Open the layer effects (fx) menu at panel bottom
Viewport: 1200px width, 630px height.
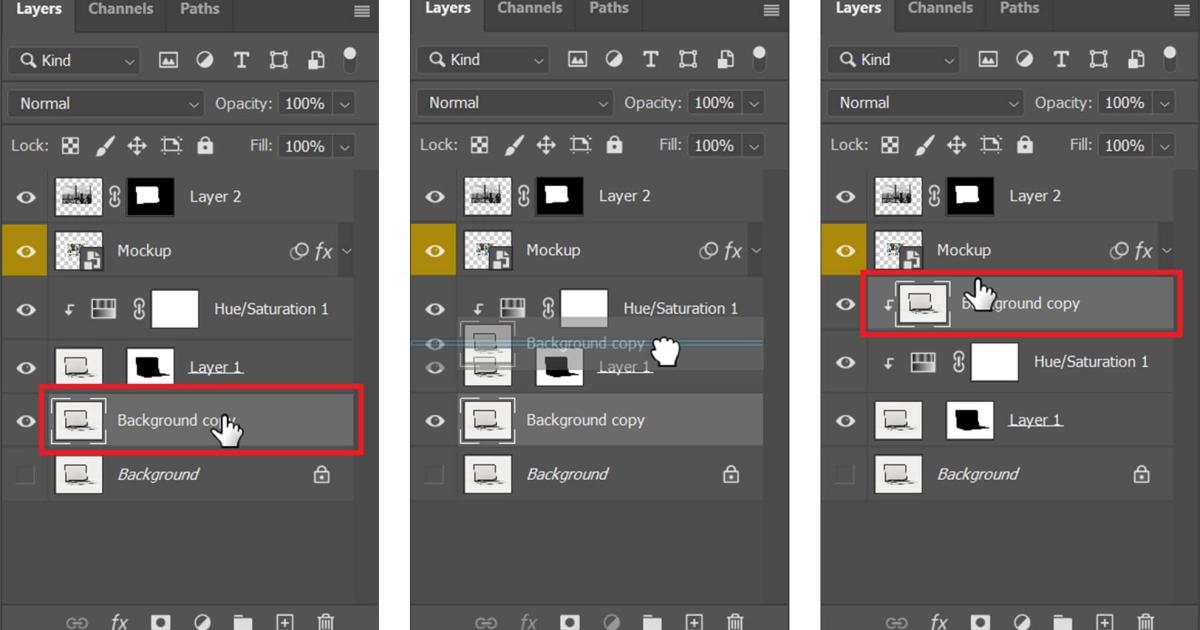pyautogui.click(x=119, y=621)
